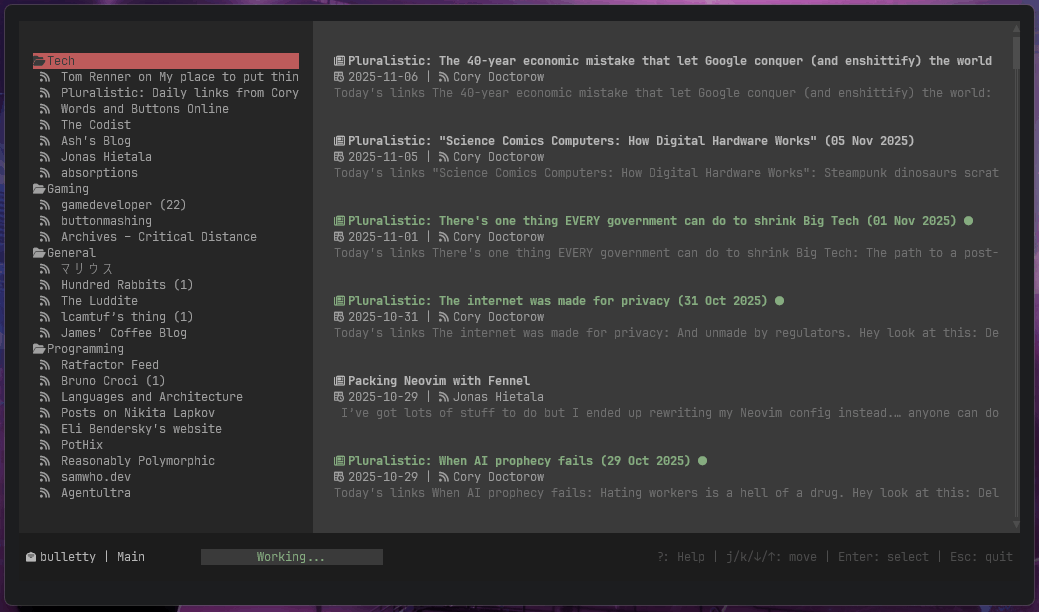This screenshot has height=612, width=1039.
Task: Click RSS icon next to buttonmashing
Action: 45,221
